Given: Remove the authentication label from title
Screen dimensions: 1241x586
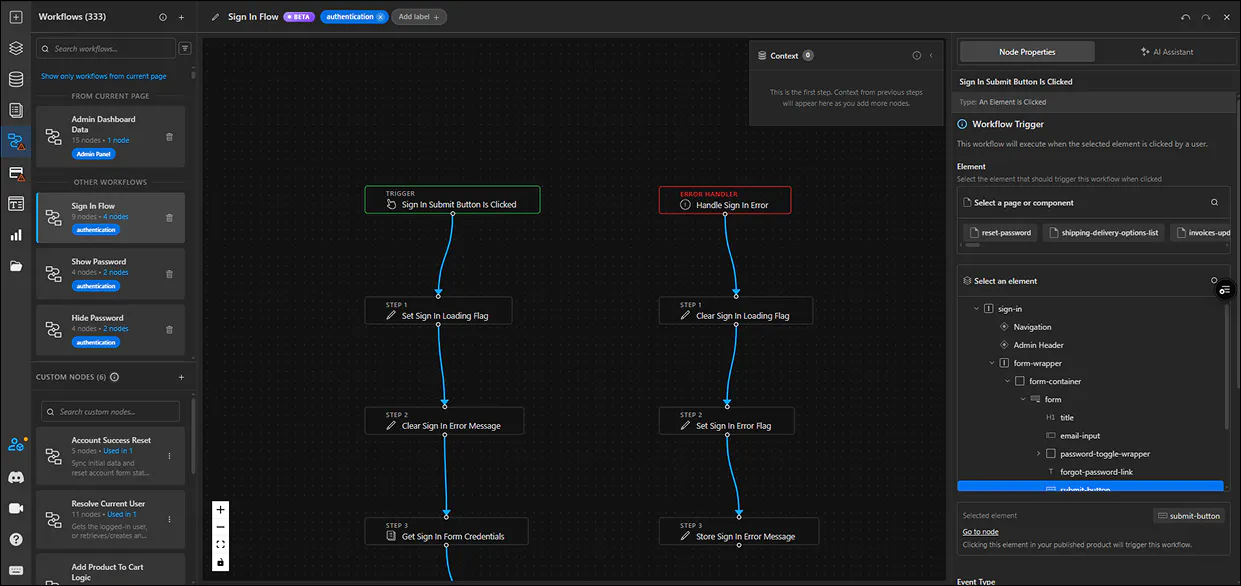Looking at the screenshot, I should point(380,17).
